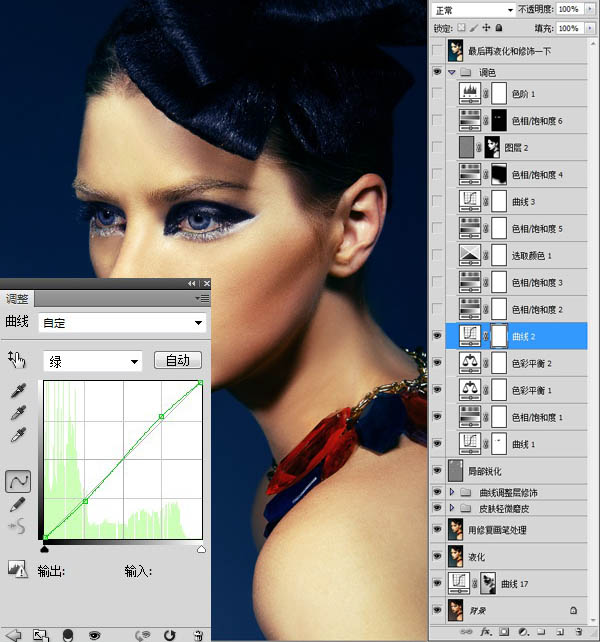
Task: Open the curves preset dropdown showing 自定
Action: (121, 323)
